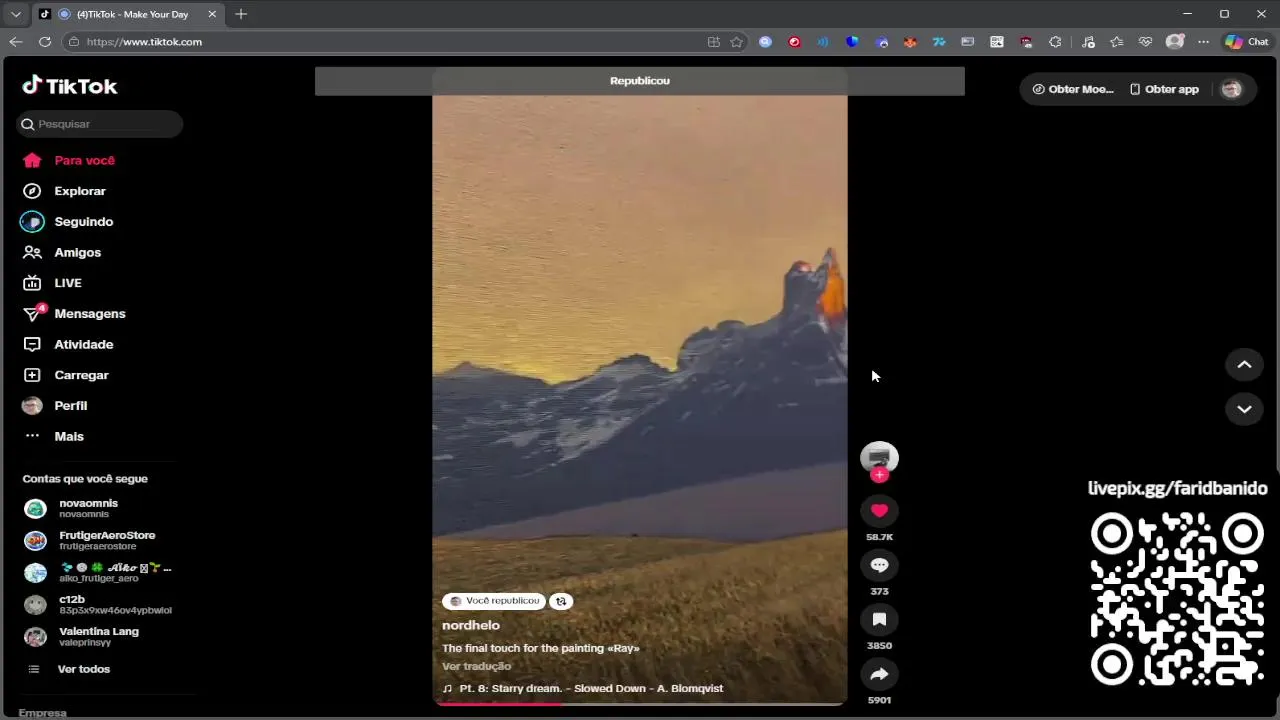Click the repost icon beside Você republicou
The image size is (1280, 720).
[x=561, y=601]
